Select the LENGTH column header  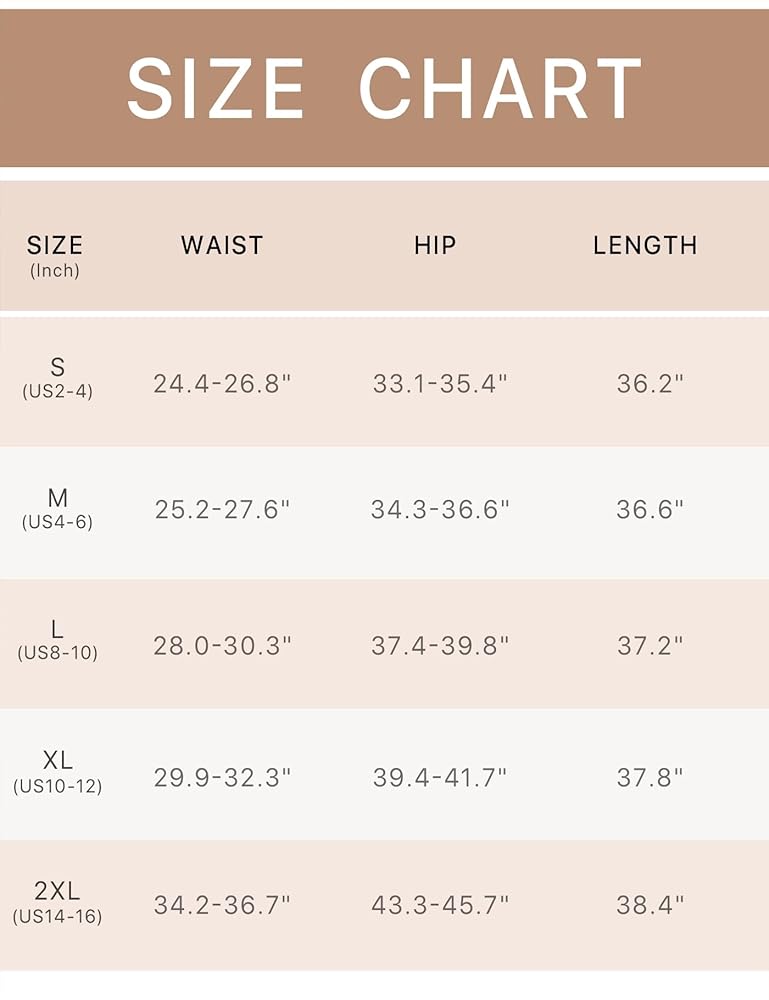(645, 245)
